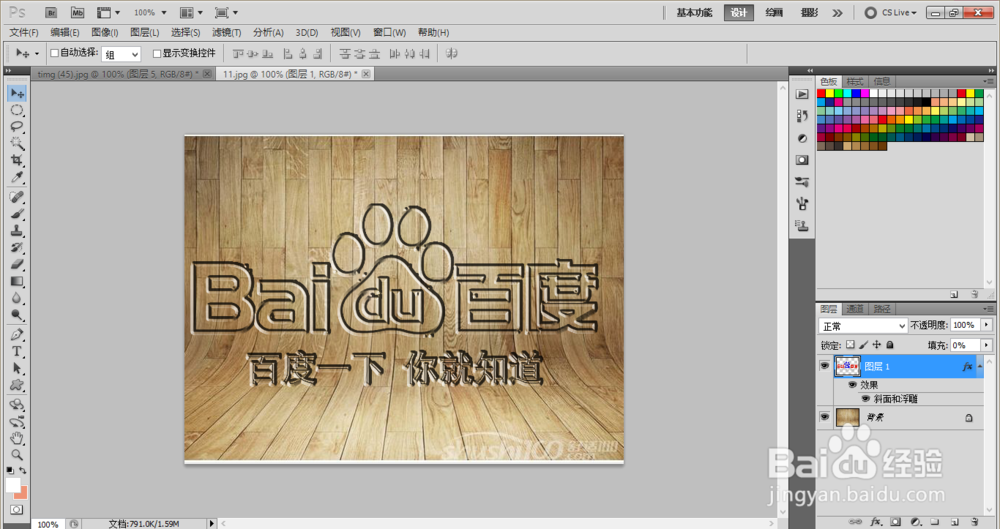Select the Lasso tool
The image size is (1000, 529).
(x=17, y=126)
